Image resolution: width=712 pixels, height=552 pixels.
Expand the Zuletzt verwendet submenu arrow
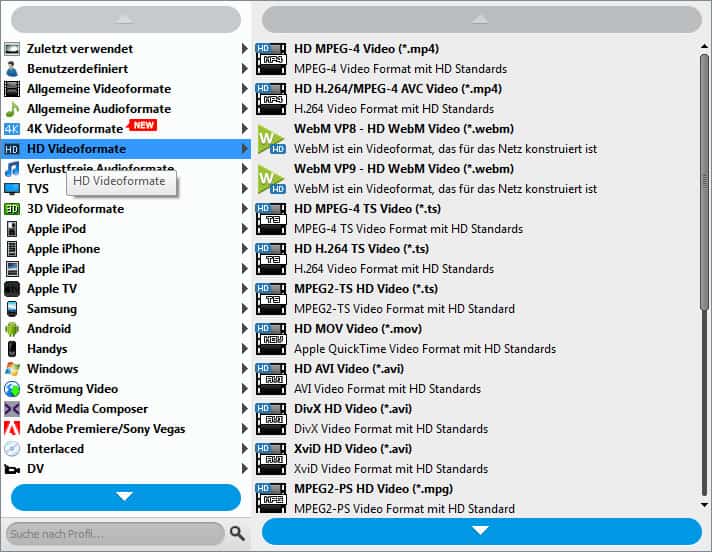[x=245, y=49]
